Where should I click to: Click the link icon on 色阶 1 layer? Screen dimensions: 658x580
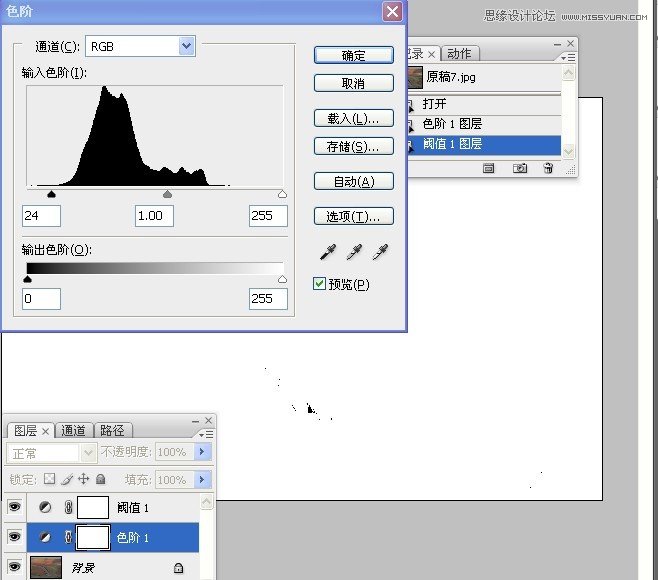(x=68, y=537)
